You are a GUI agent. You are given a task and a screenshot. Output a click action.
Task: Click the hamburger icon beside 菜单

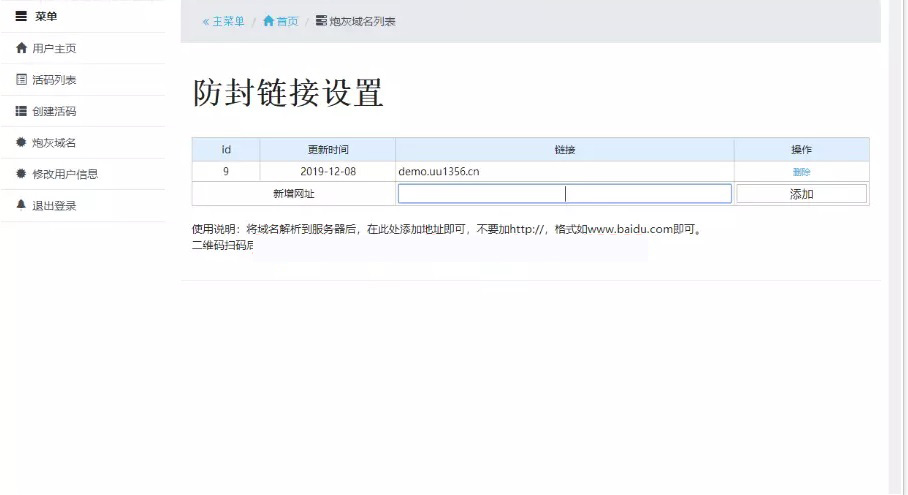[21, 16]
